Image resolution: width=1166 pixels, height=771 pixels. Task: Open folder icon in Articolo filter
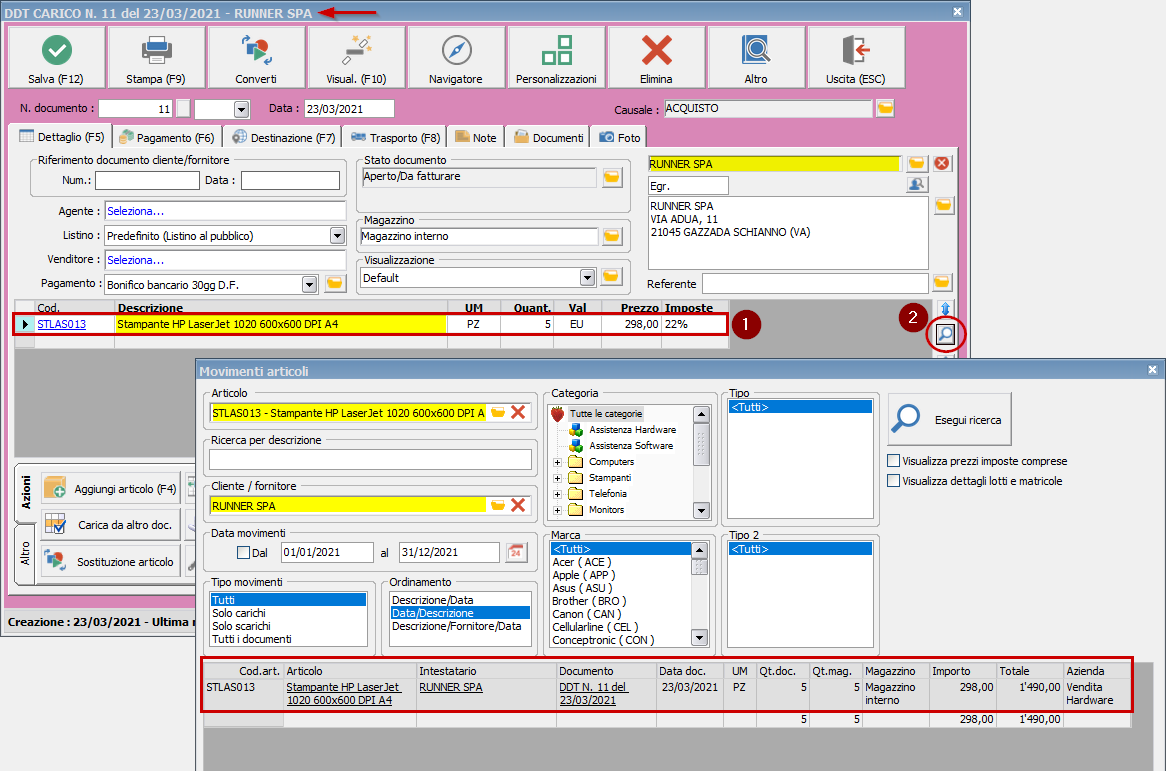click(x=498, y=413)
